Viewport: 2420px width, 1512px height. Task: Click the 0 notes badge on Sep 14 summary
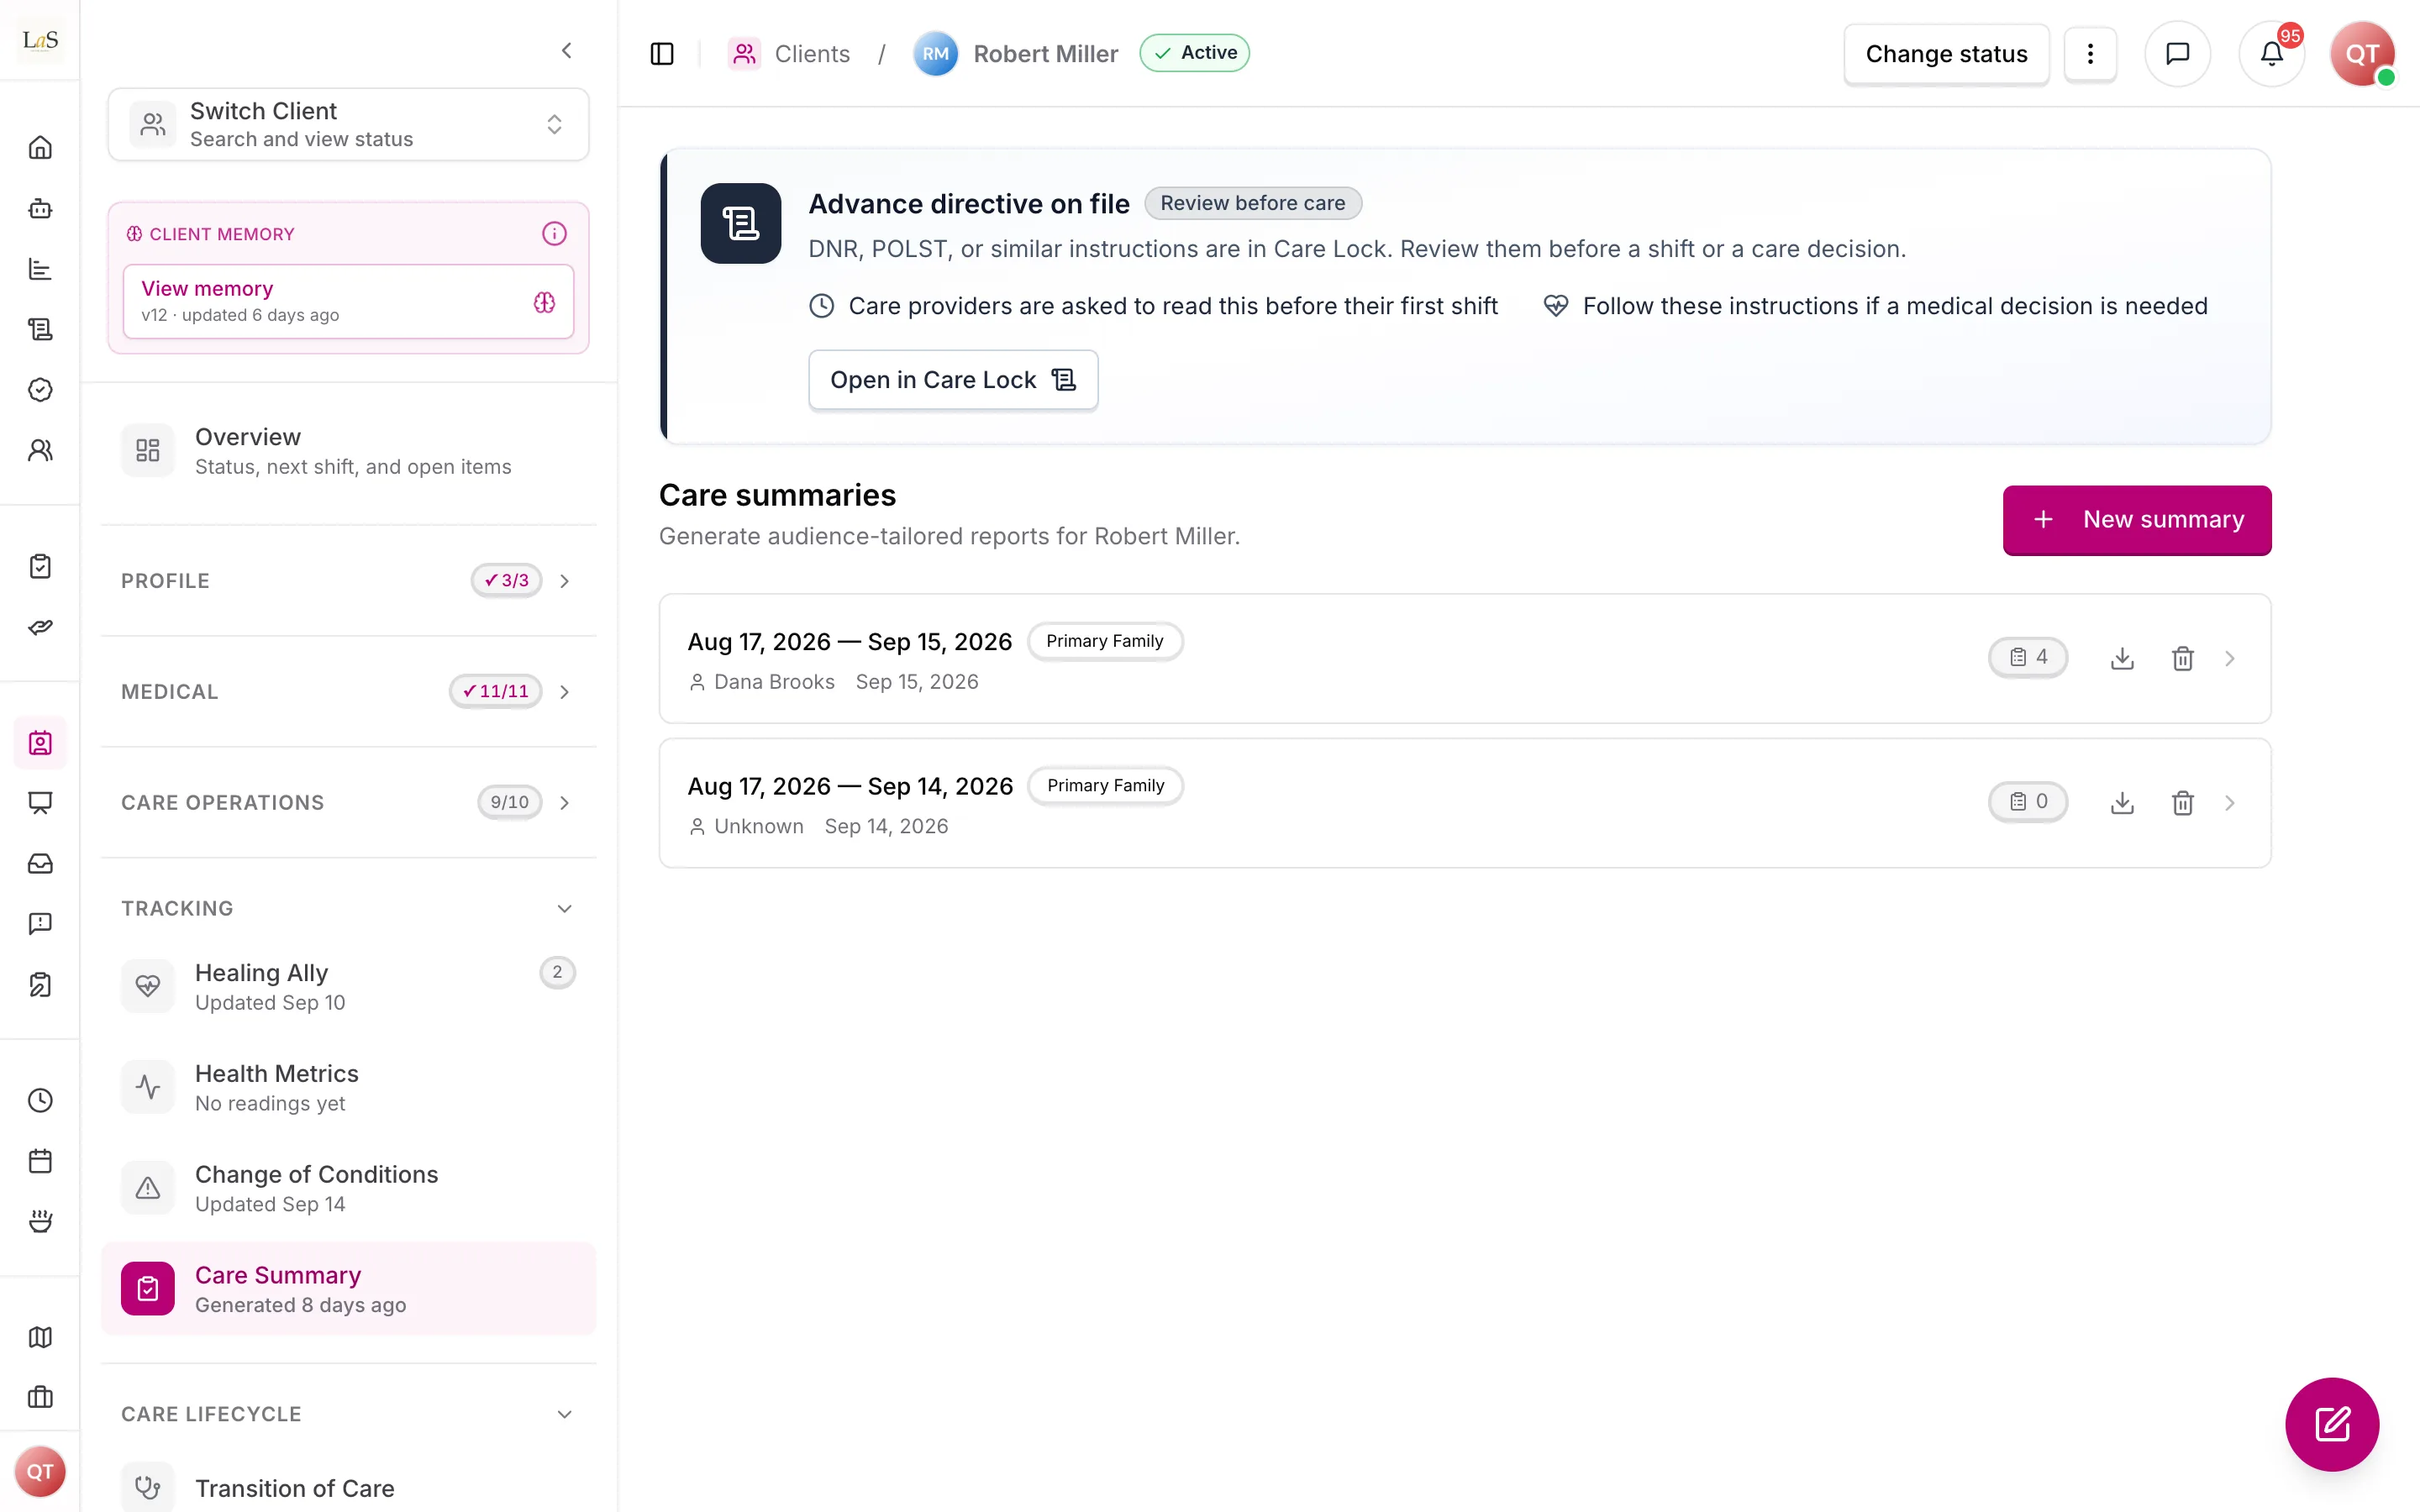(x=2028, y=802)
